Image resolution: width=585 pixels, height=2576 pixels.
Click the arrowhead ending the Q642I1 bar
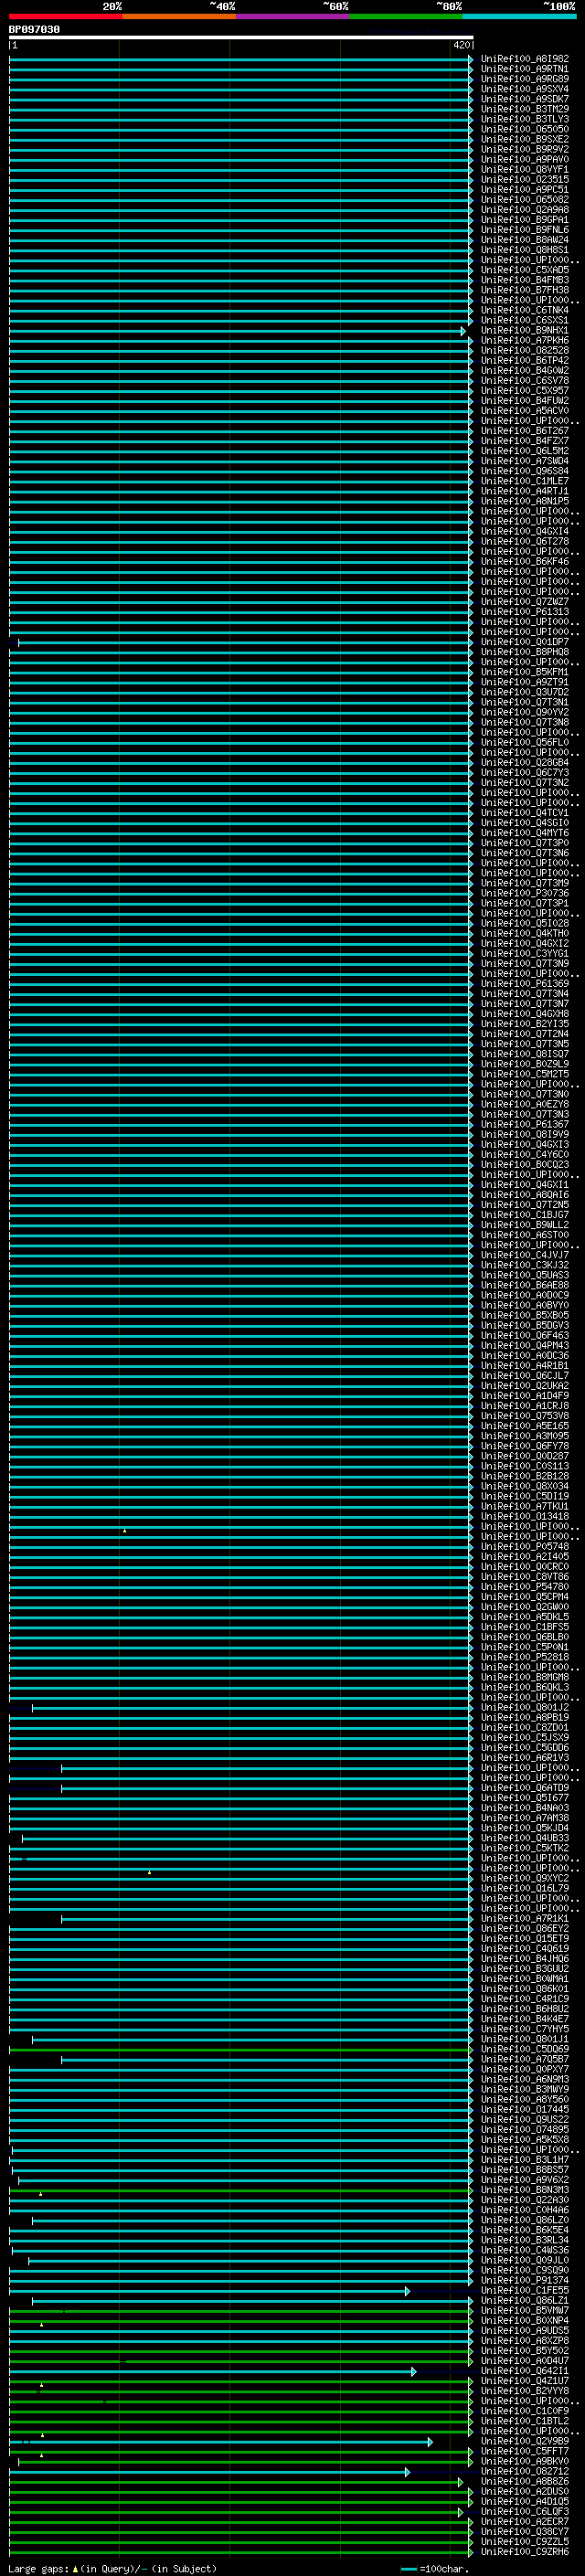413,2371
